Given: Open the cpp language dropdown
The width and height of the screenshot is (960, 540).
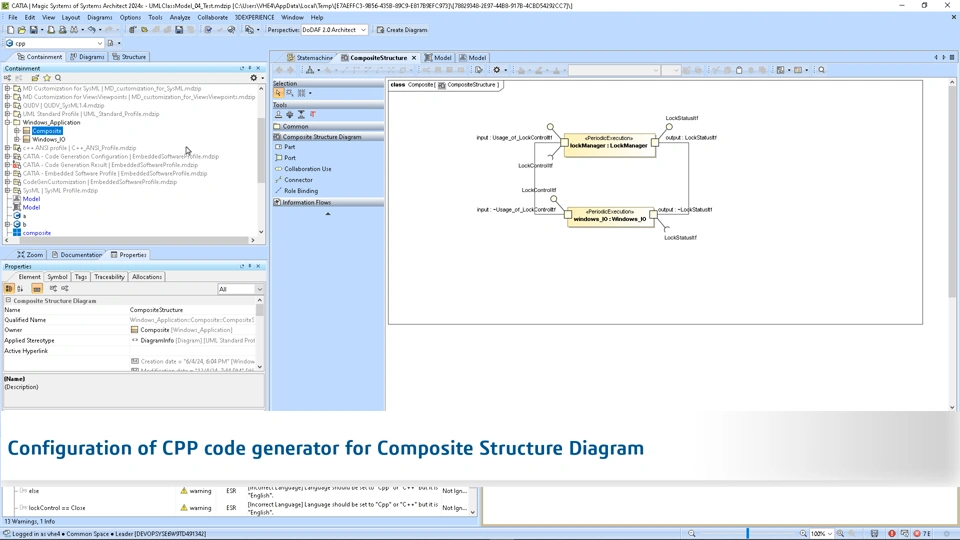Looking at the screenshot, I should [54, 43].
